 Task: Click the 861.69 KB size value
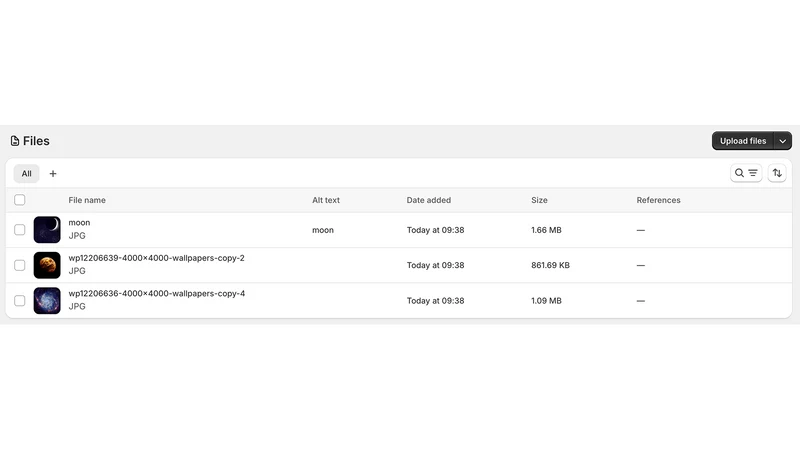click(551, 265)
